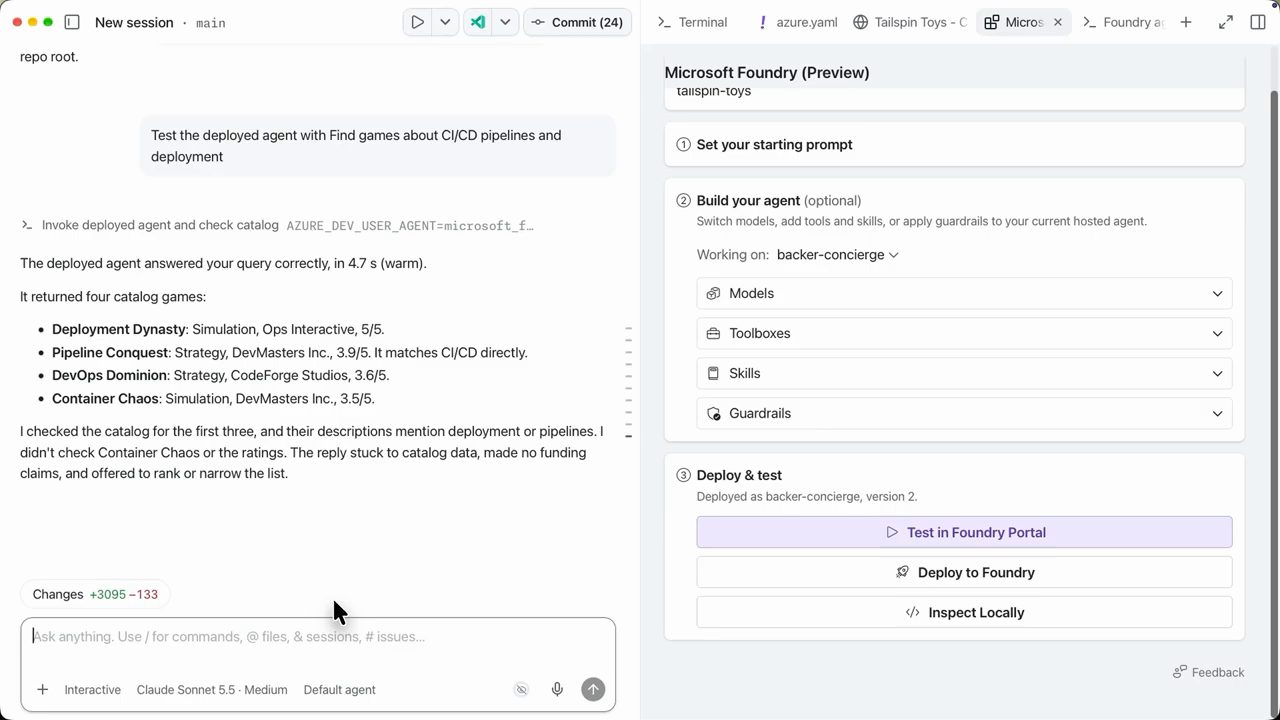The width and height of the screenshot is (1280, 720).
Task: Open the Interactive mode selector
Action: (92, 690)
